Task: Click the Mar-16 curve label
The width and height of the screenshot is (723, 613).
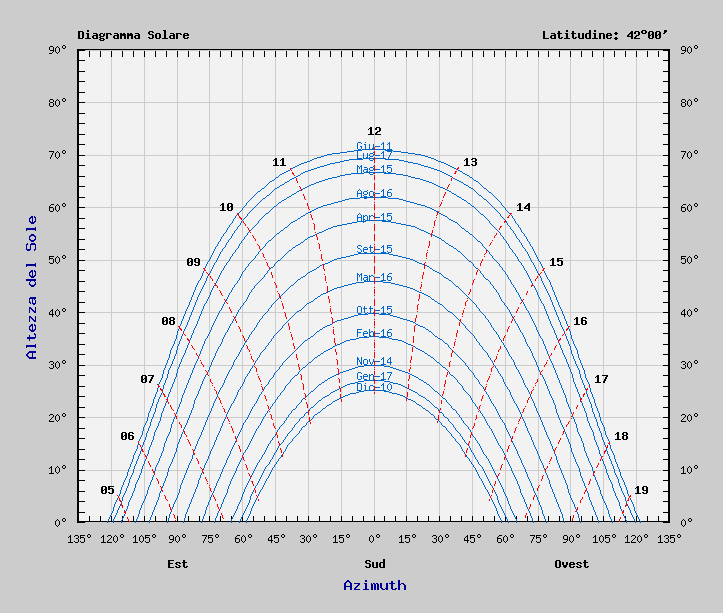Action: [374, 278]
